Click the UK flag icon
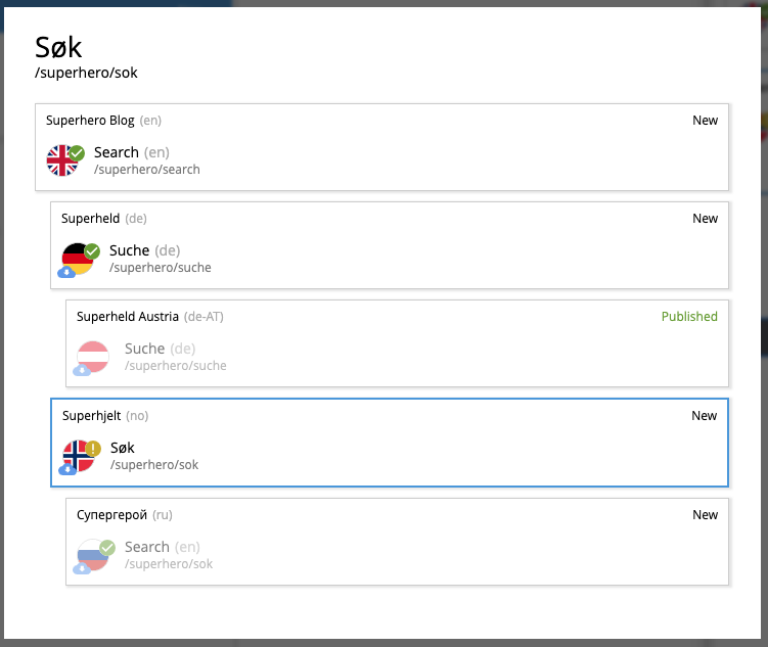 pos(61,160)
